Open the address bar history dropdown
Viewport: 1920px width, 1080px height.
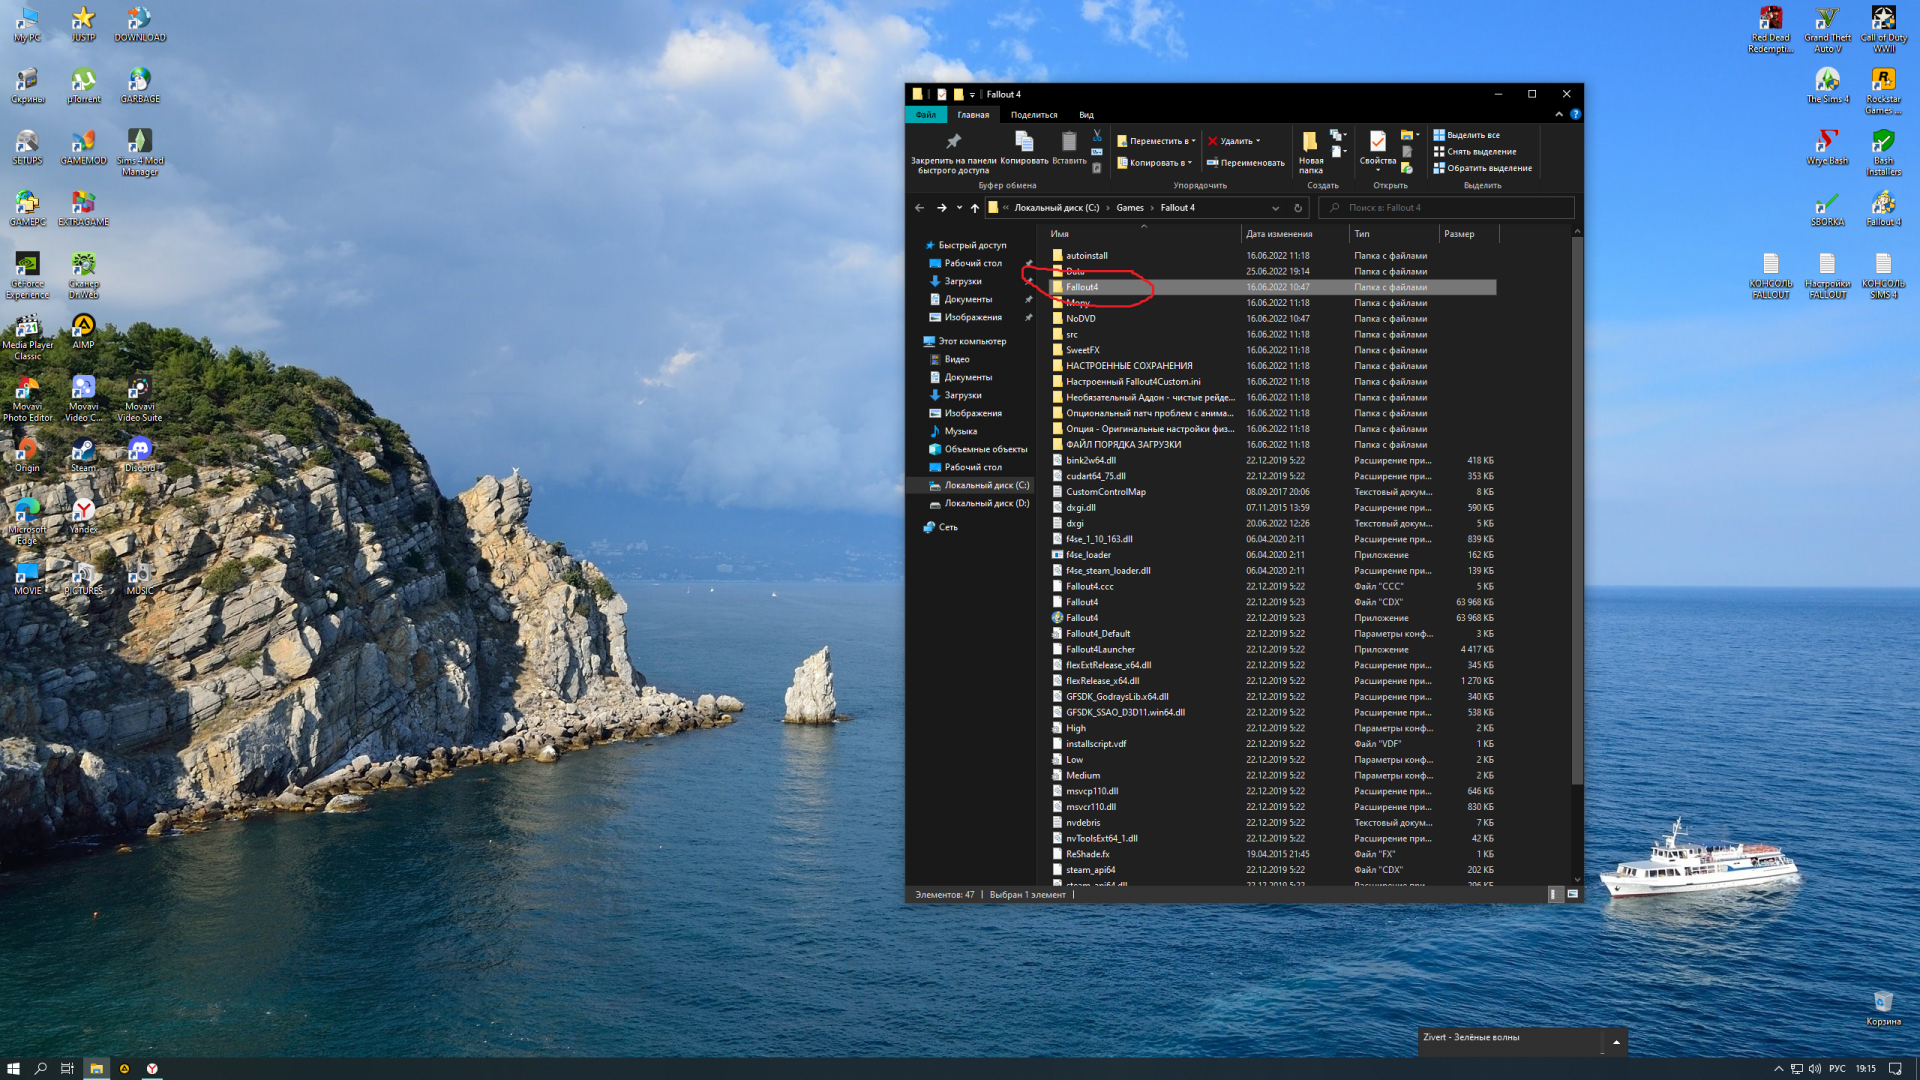(x=1275, y=208)
